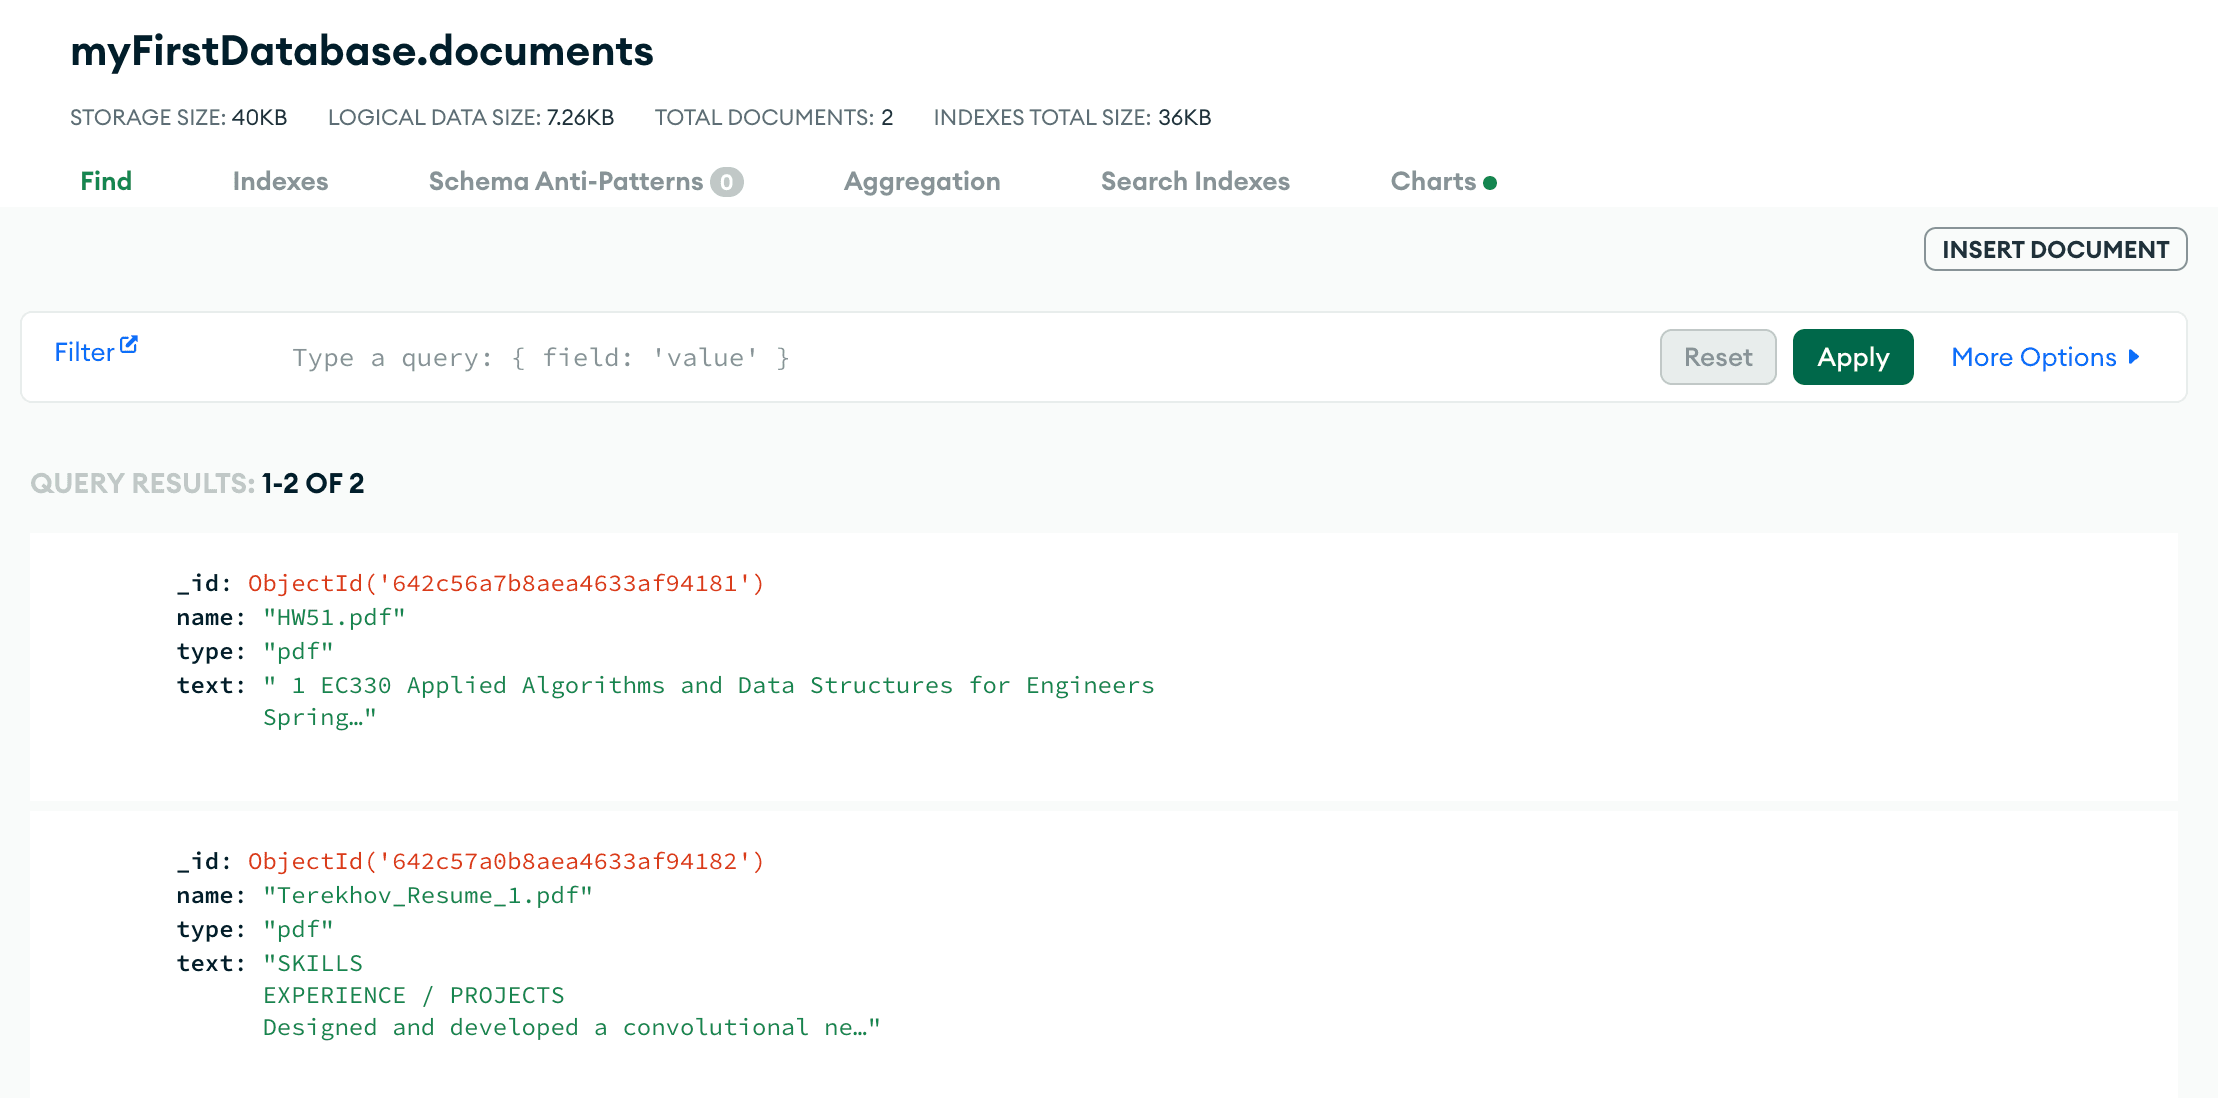Click the text field label in Terekhov document

(211, 963)
